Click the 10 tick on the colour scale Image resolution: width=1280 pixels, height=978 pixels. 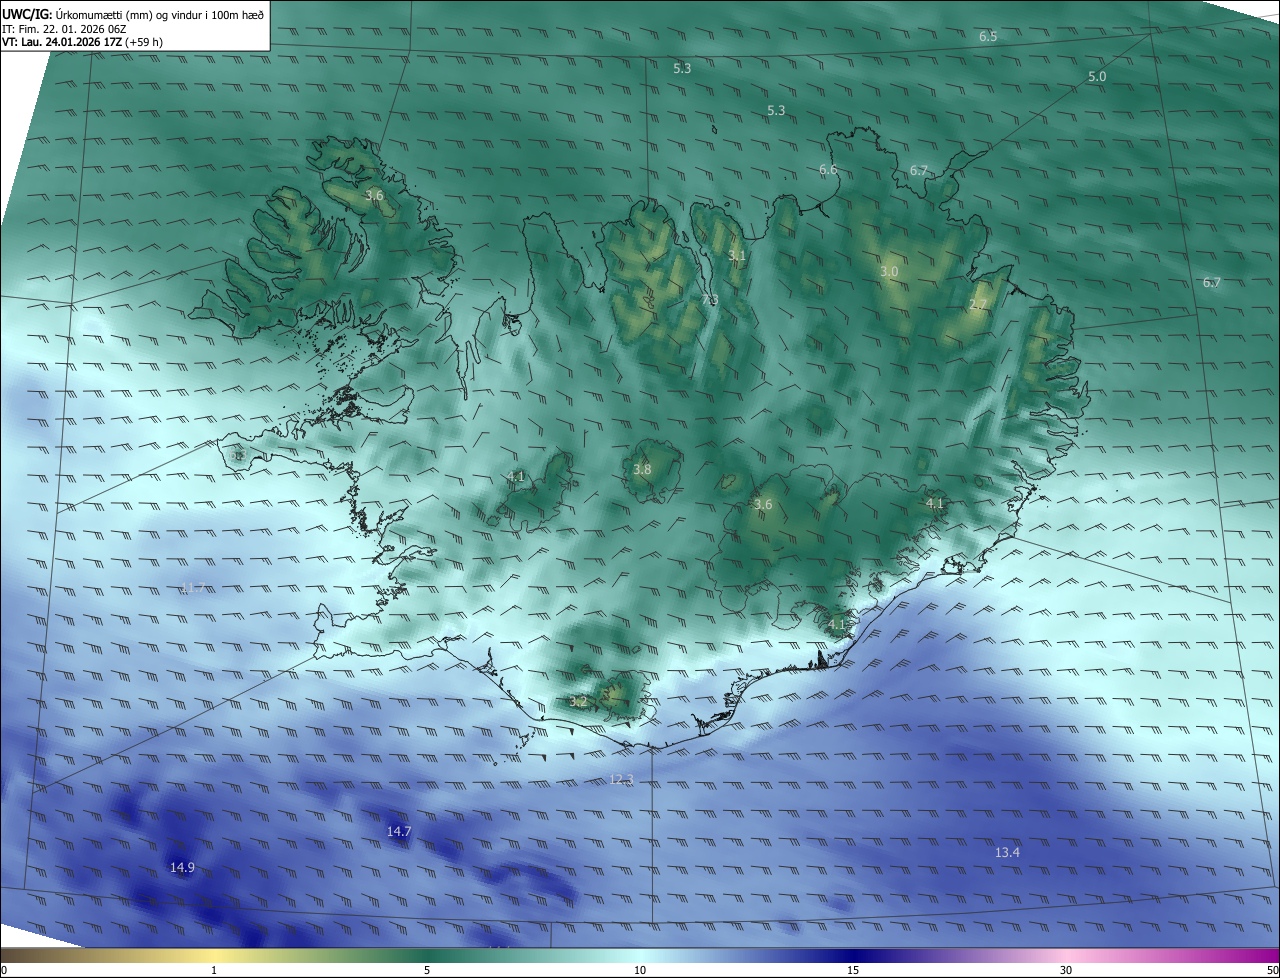(x=640, y=970)
